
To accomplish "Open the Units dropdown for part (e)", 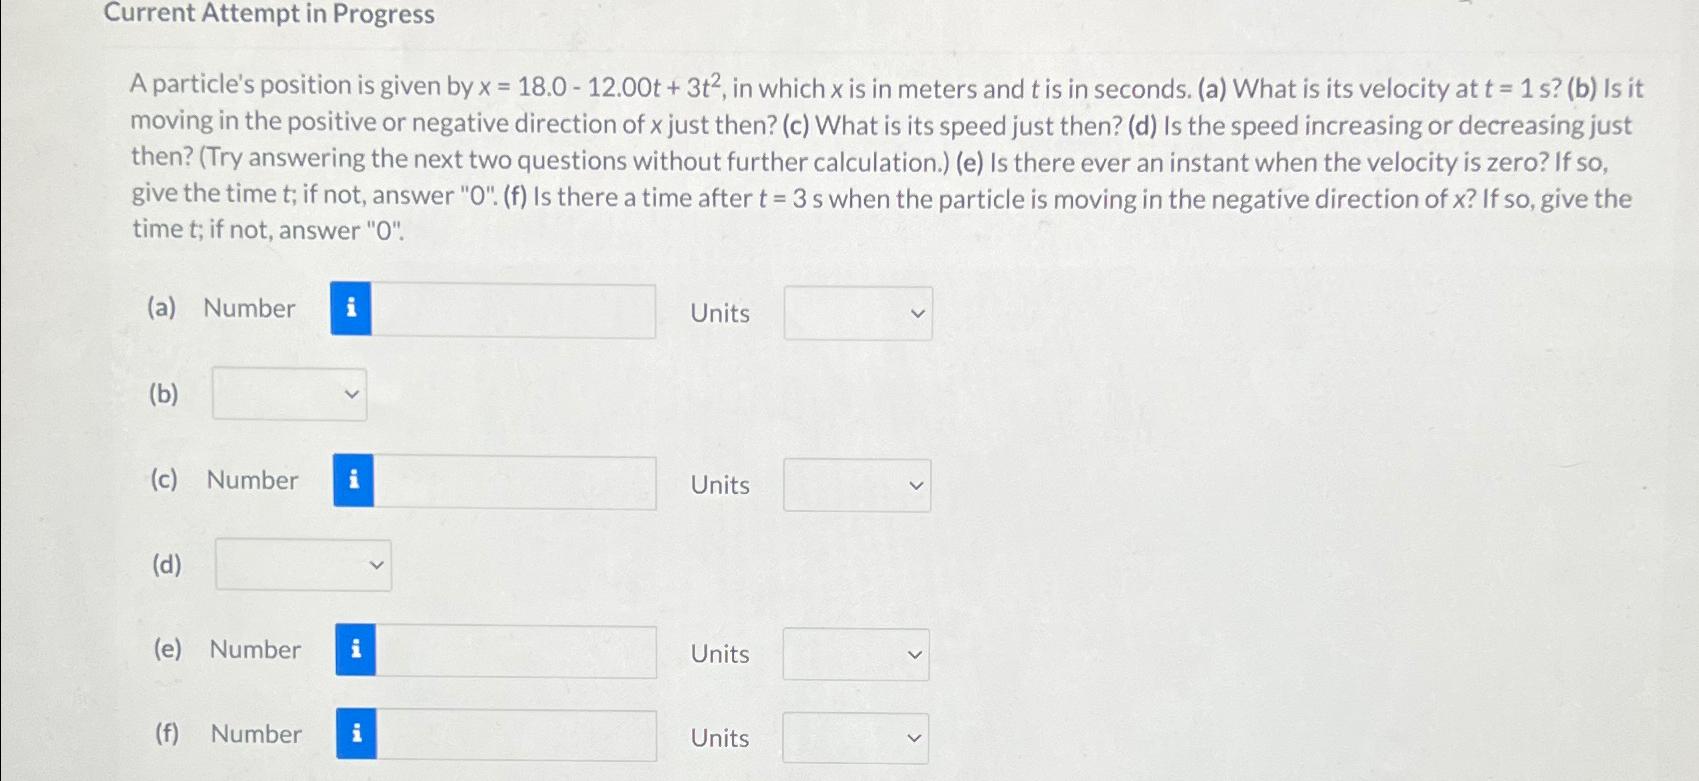I will 854,654.
